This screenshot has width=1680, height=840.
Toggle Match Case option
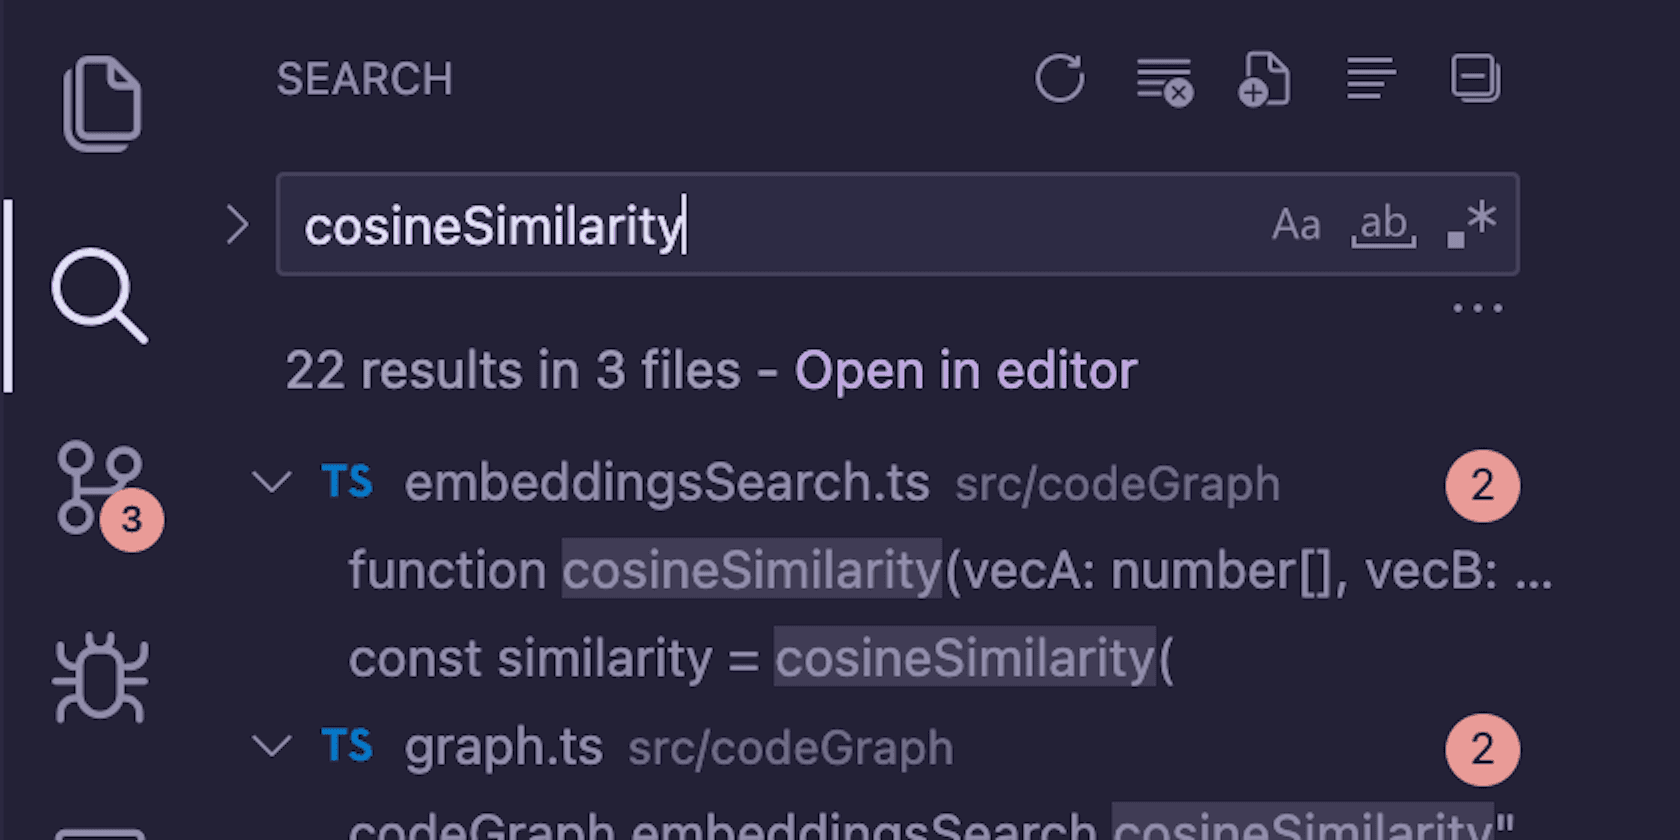pyautogui.click(x=1296, y=225)
